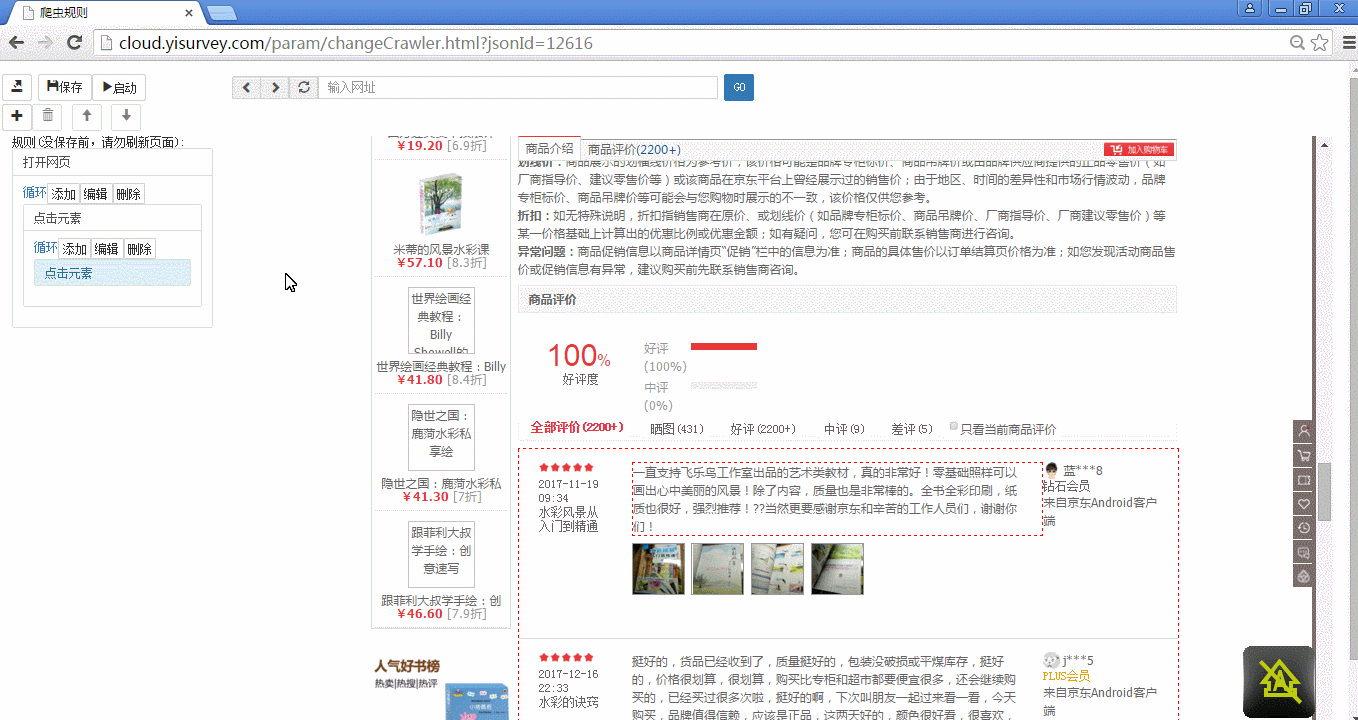1358x720 pixels.
Task: Click the address bar URL
Action: pos(355,43)
